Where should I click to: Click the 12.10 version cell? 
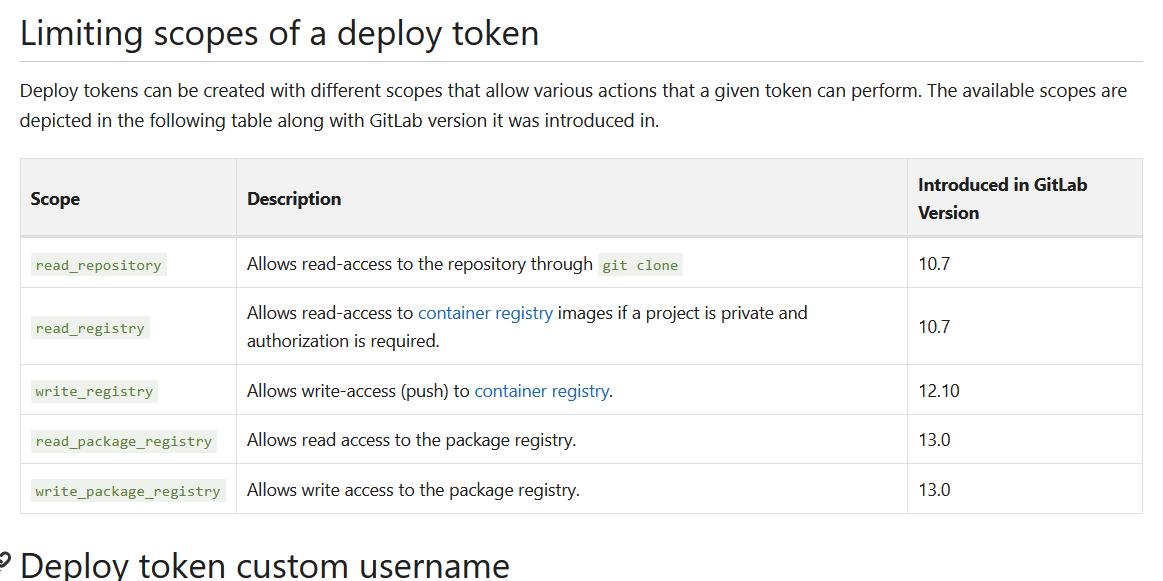(938, 391)
